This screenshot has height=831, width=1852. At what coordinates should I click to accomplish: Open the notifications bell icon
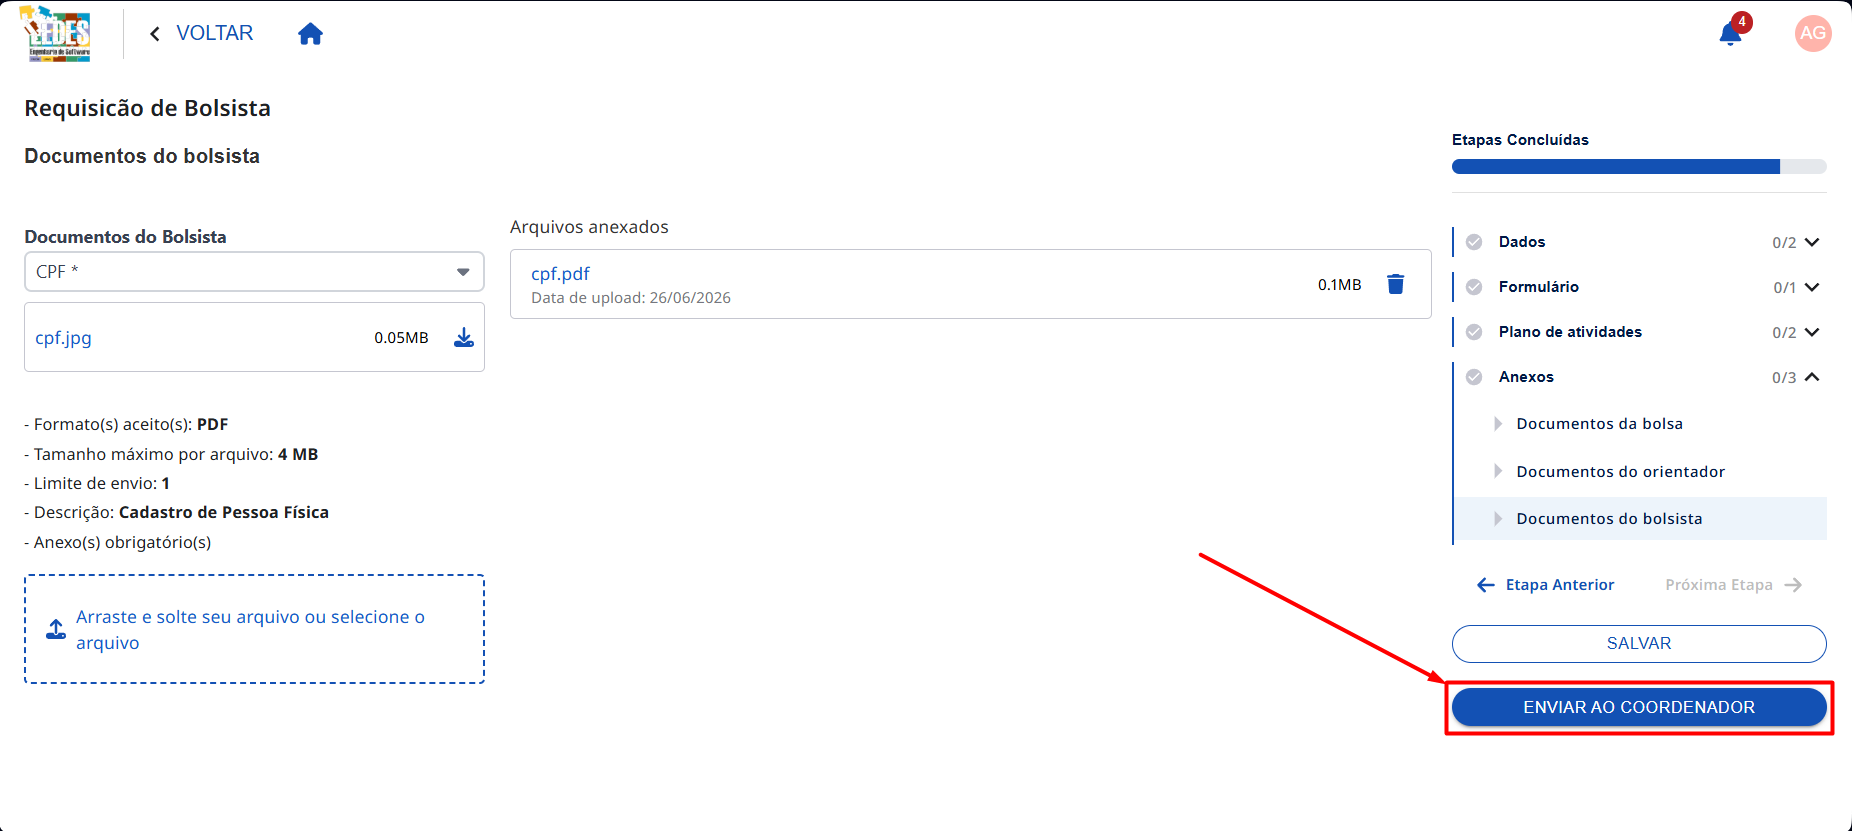(x=1730, y=34)
